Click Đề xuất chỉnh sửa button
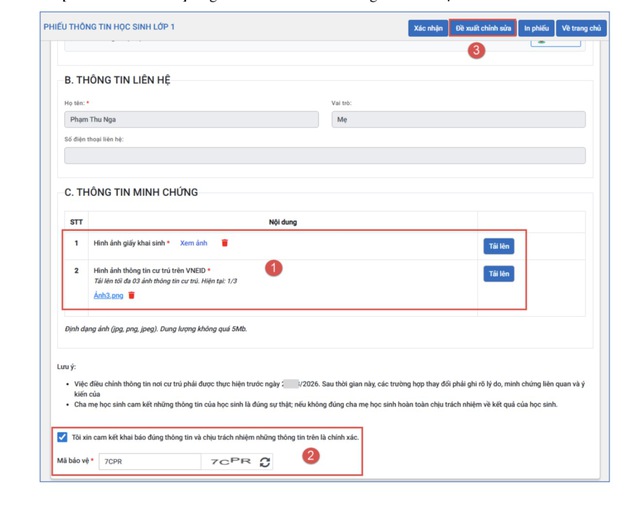 pyautogui.click(x=483, y=28)
